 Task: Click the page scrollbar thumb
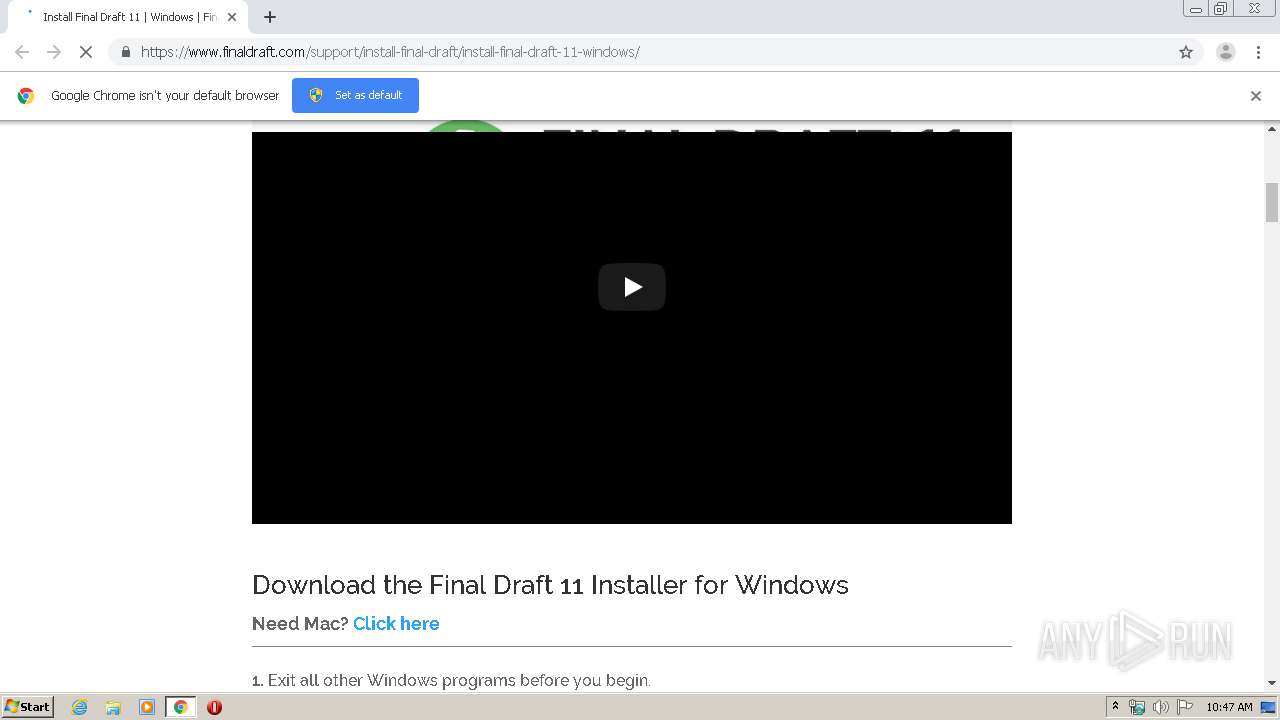pos(1272,203)
